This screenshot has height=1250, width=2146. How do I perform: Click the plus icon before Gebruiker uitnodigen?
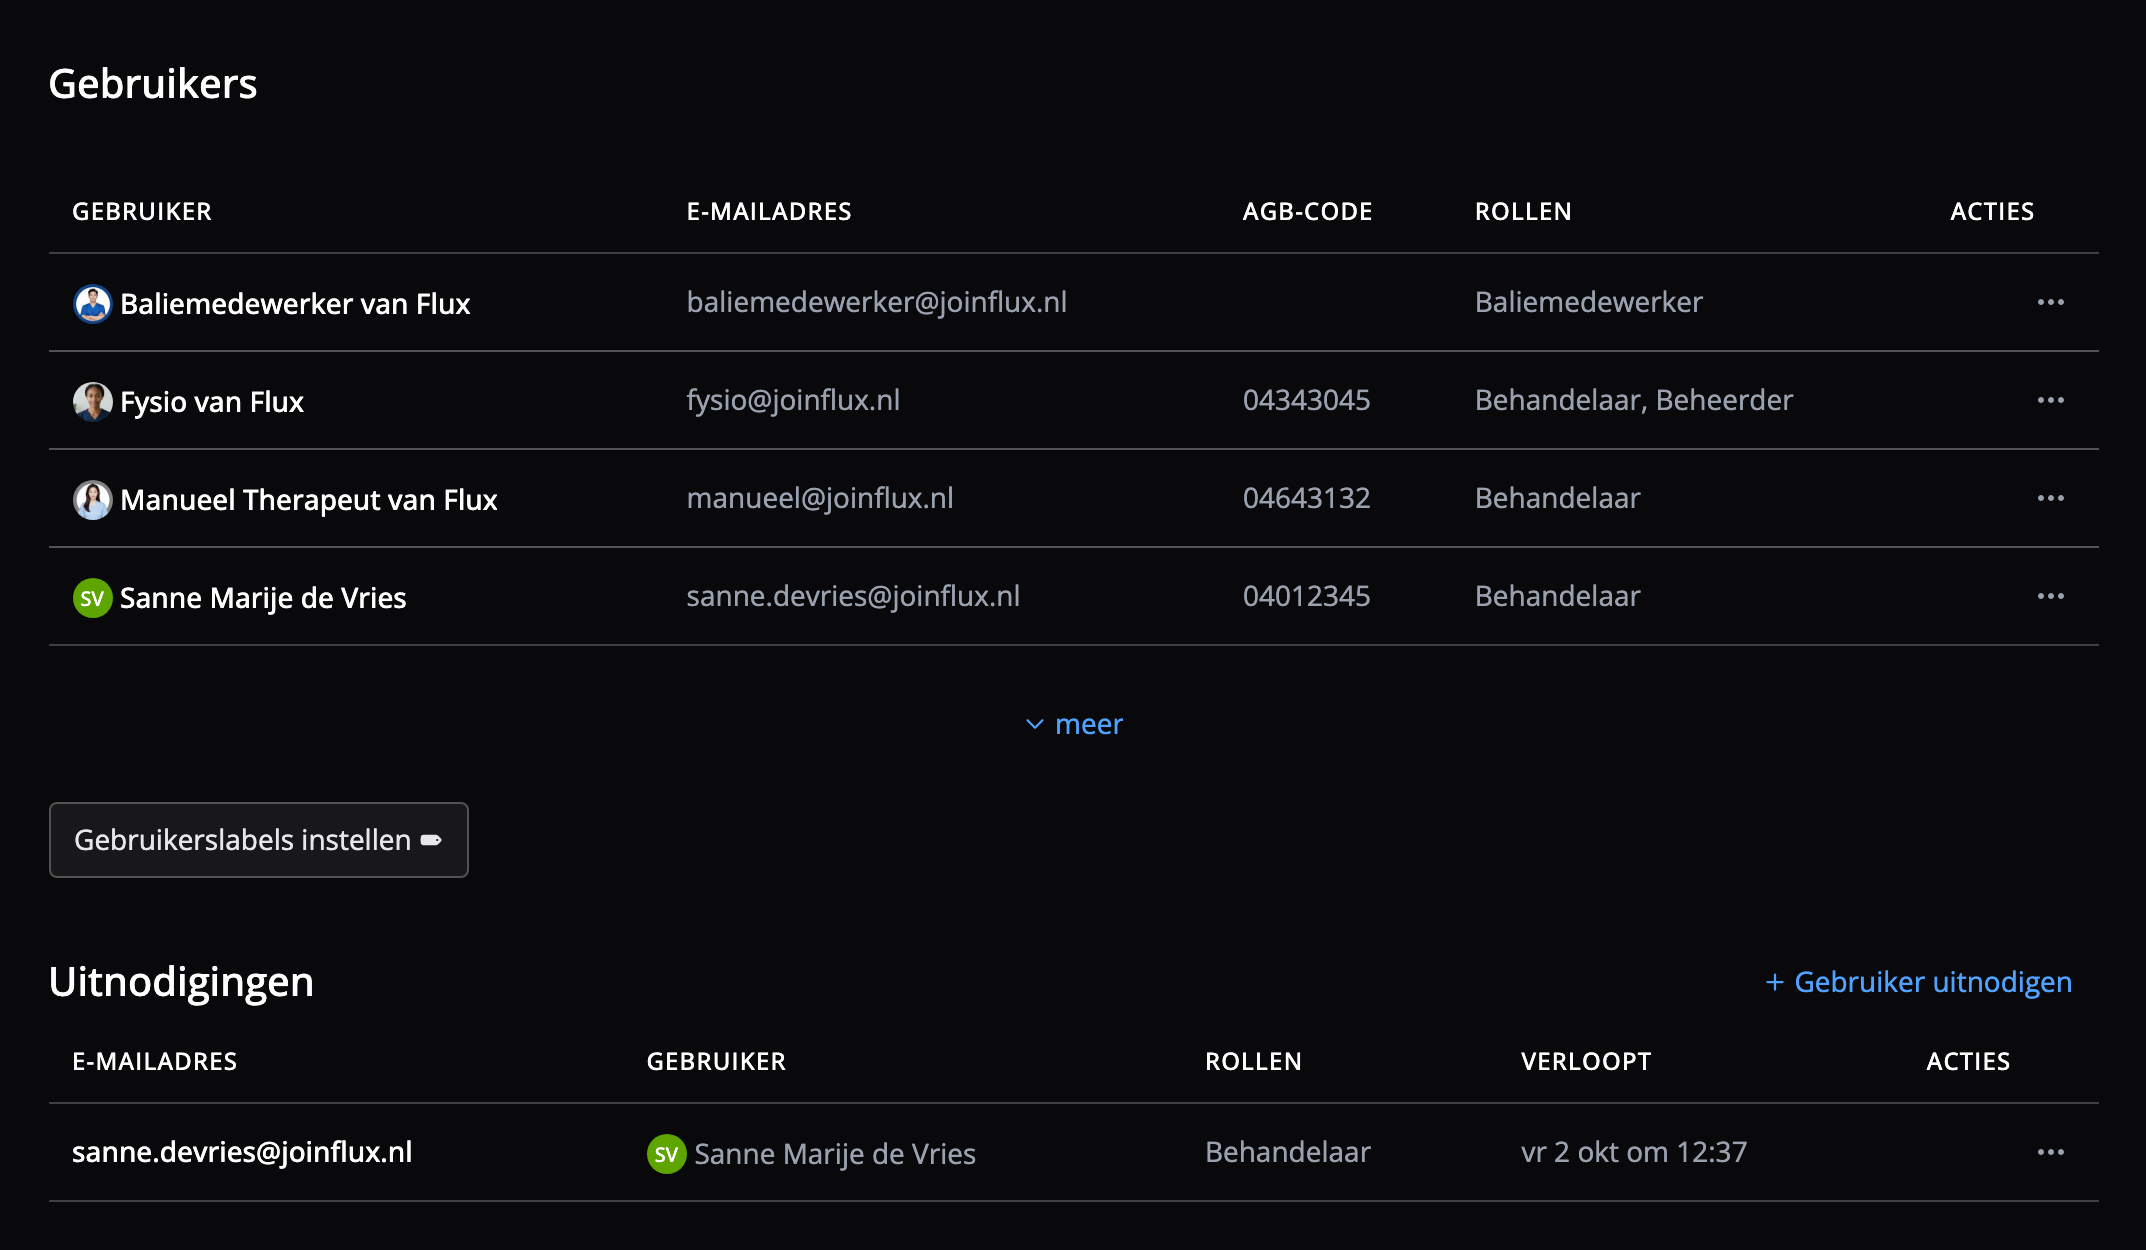1775,982
